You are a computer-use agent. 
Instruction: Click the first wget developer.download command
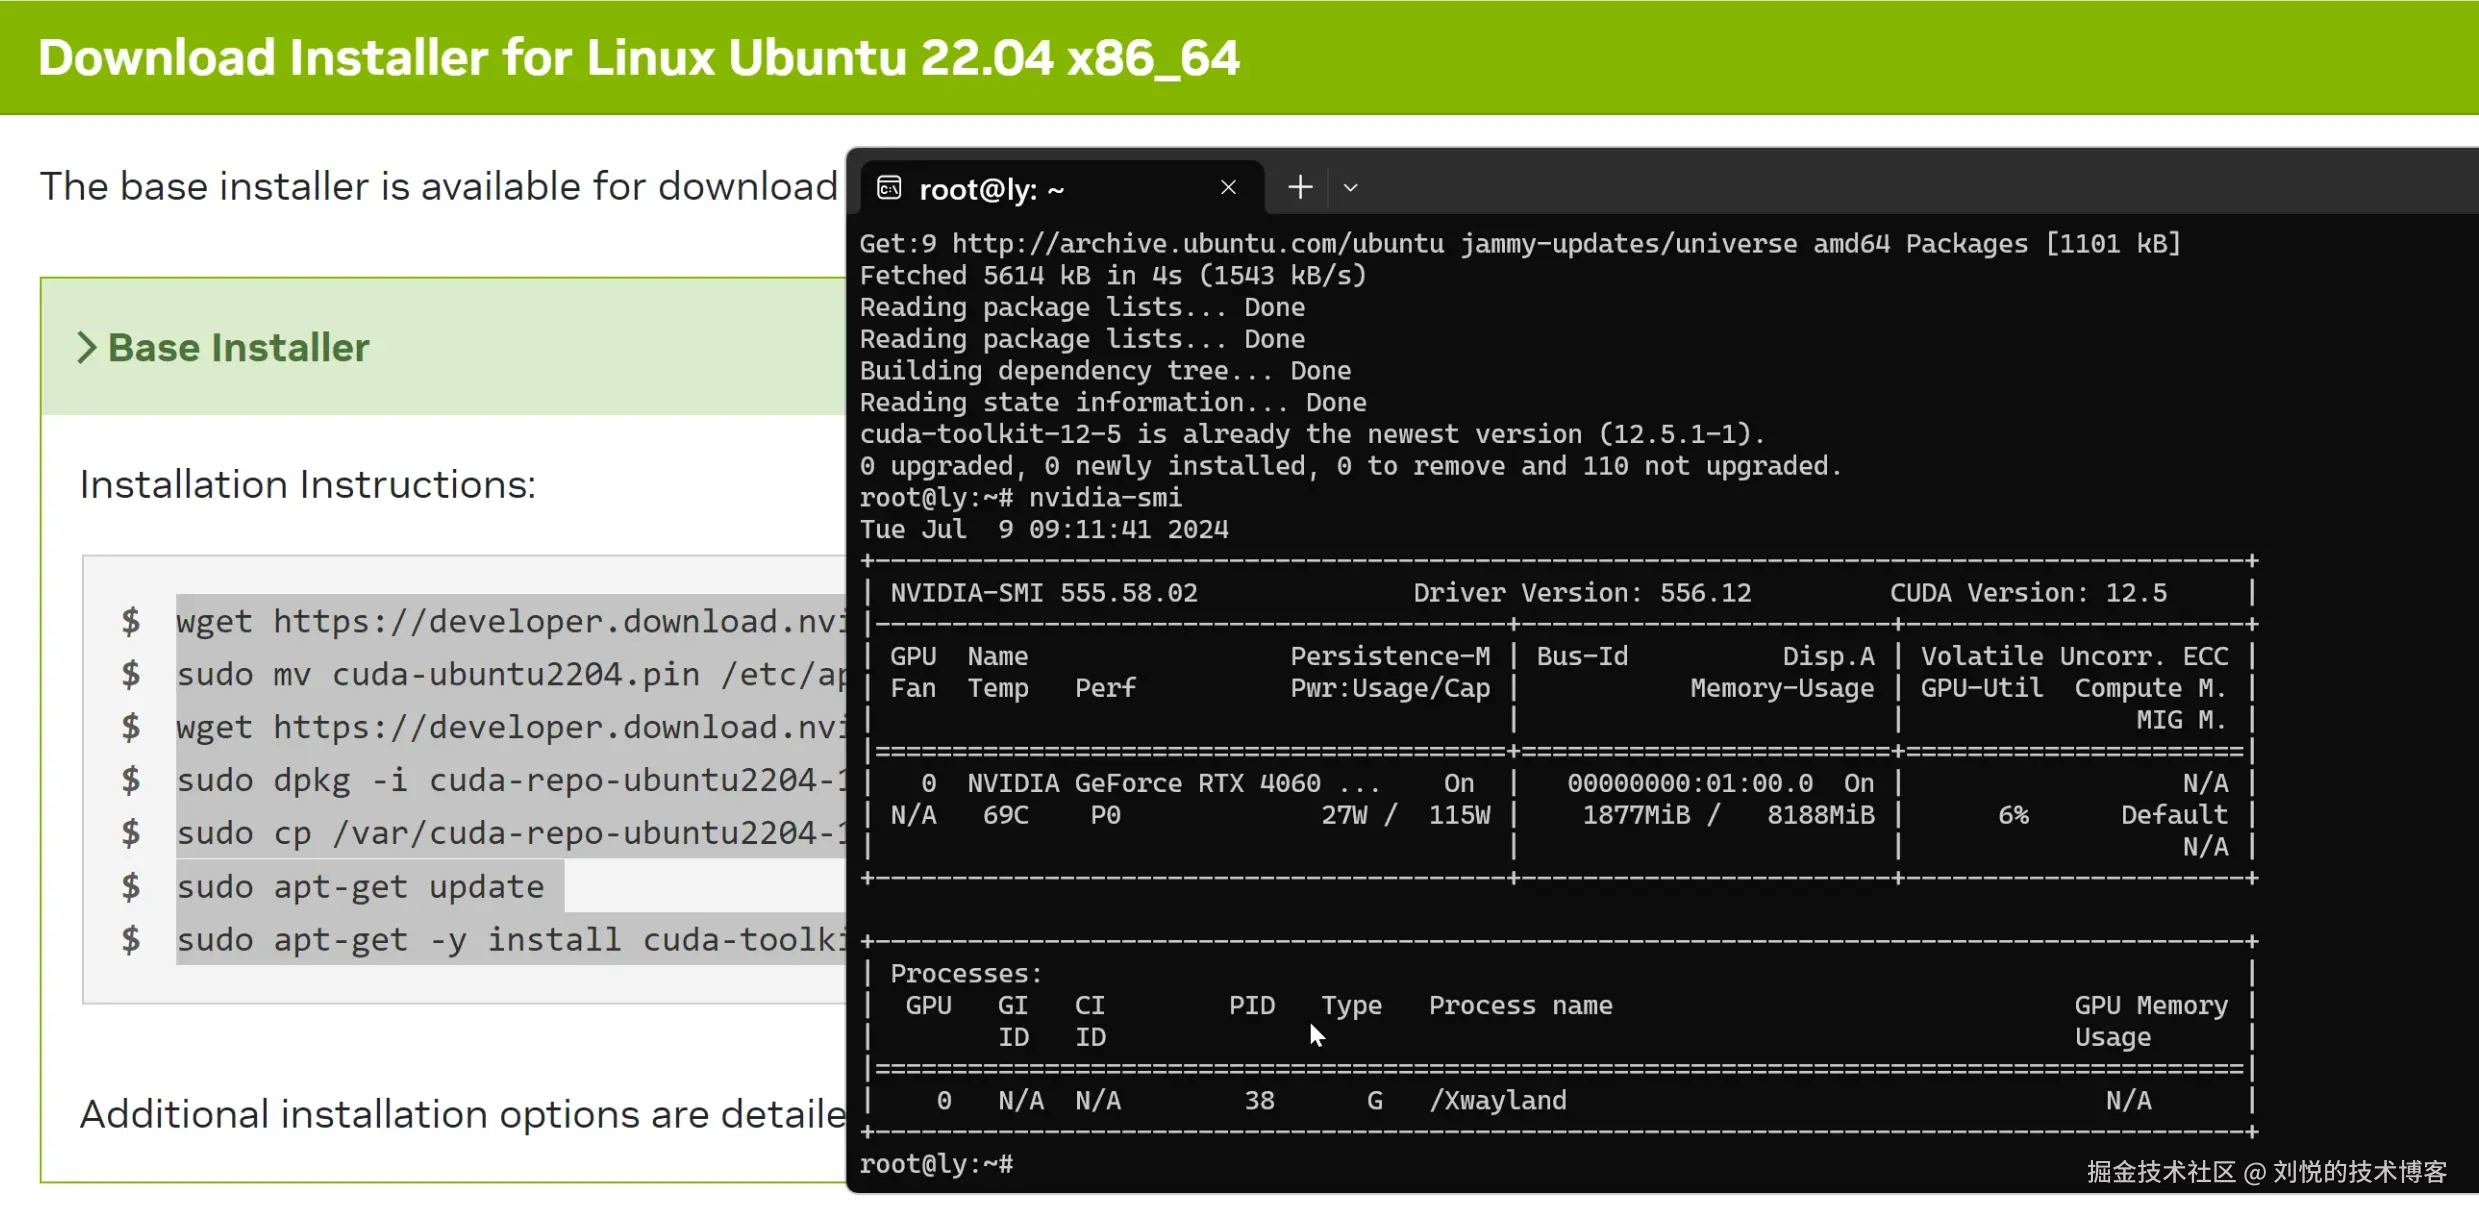coord(511,621)
